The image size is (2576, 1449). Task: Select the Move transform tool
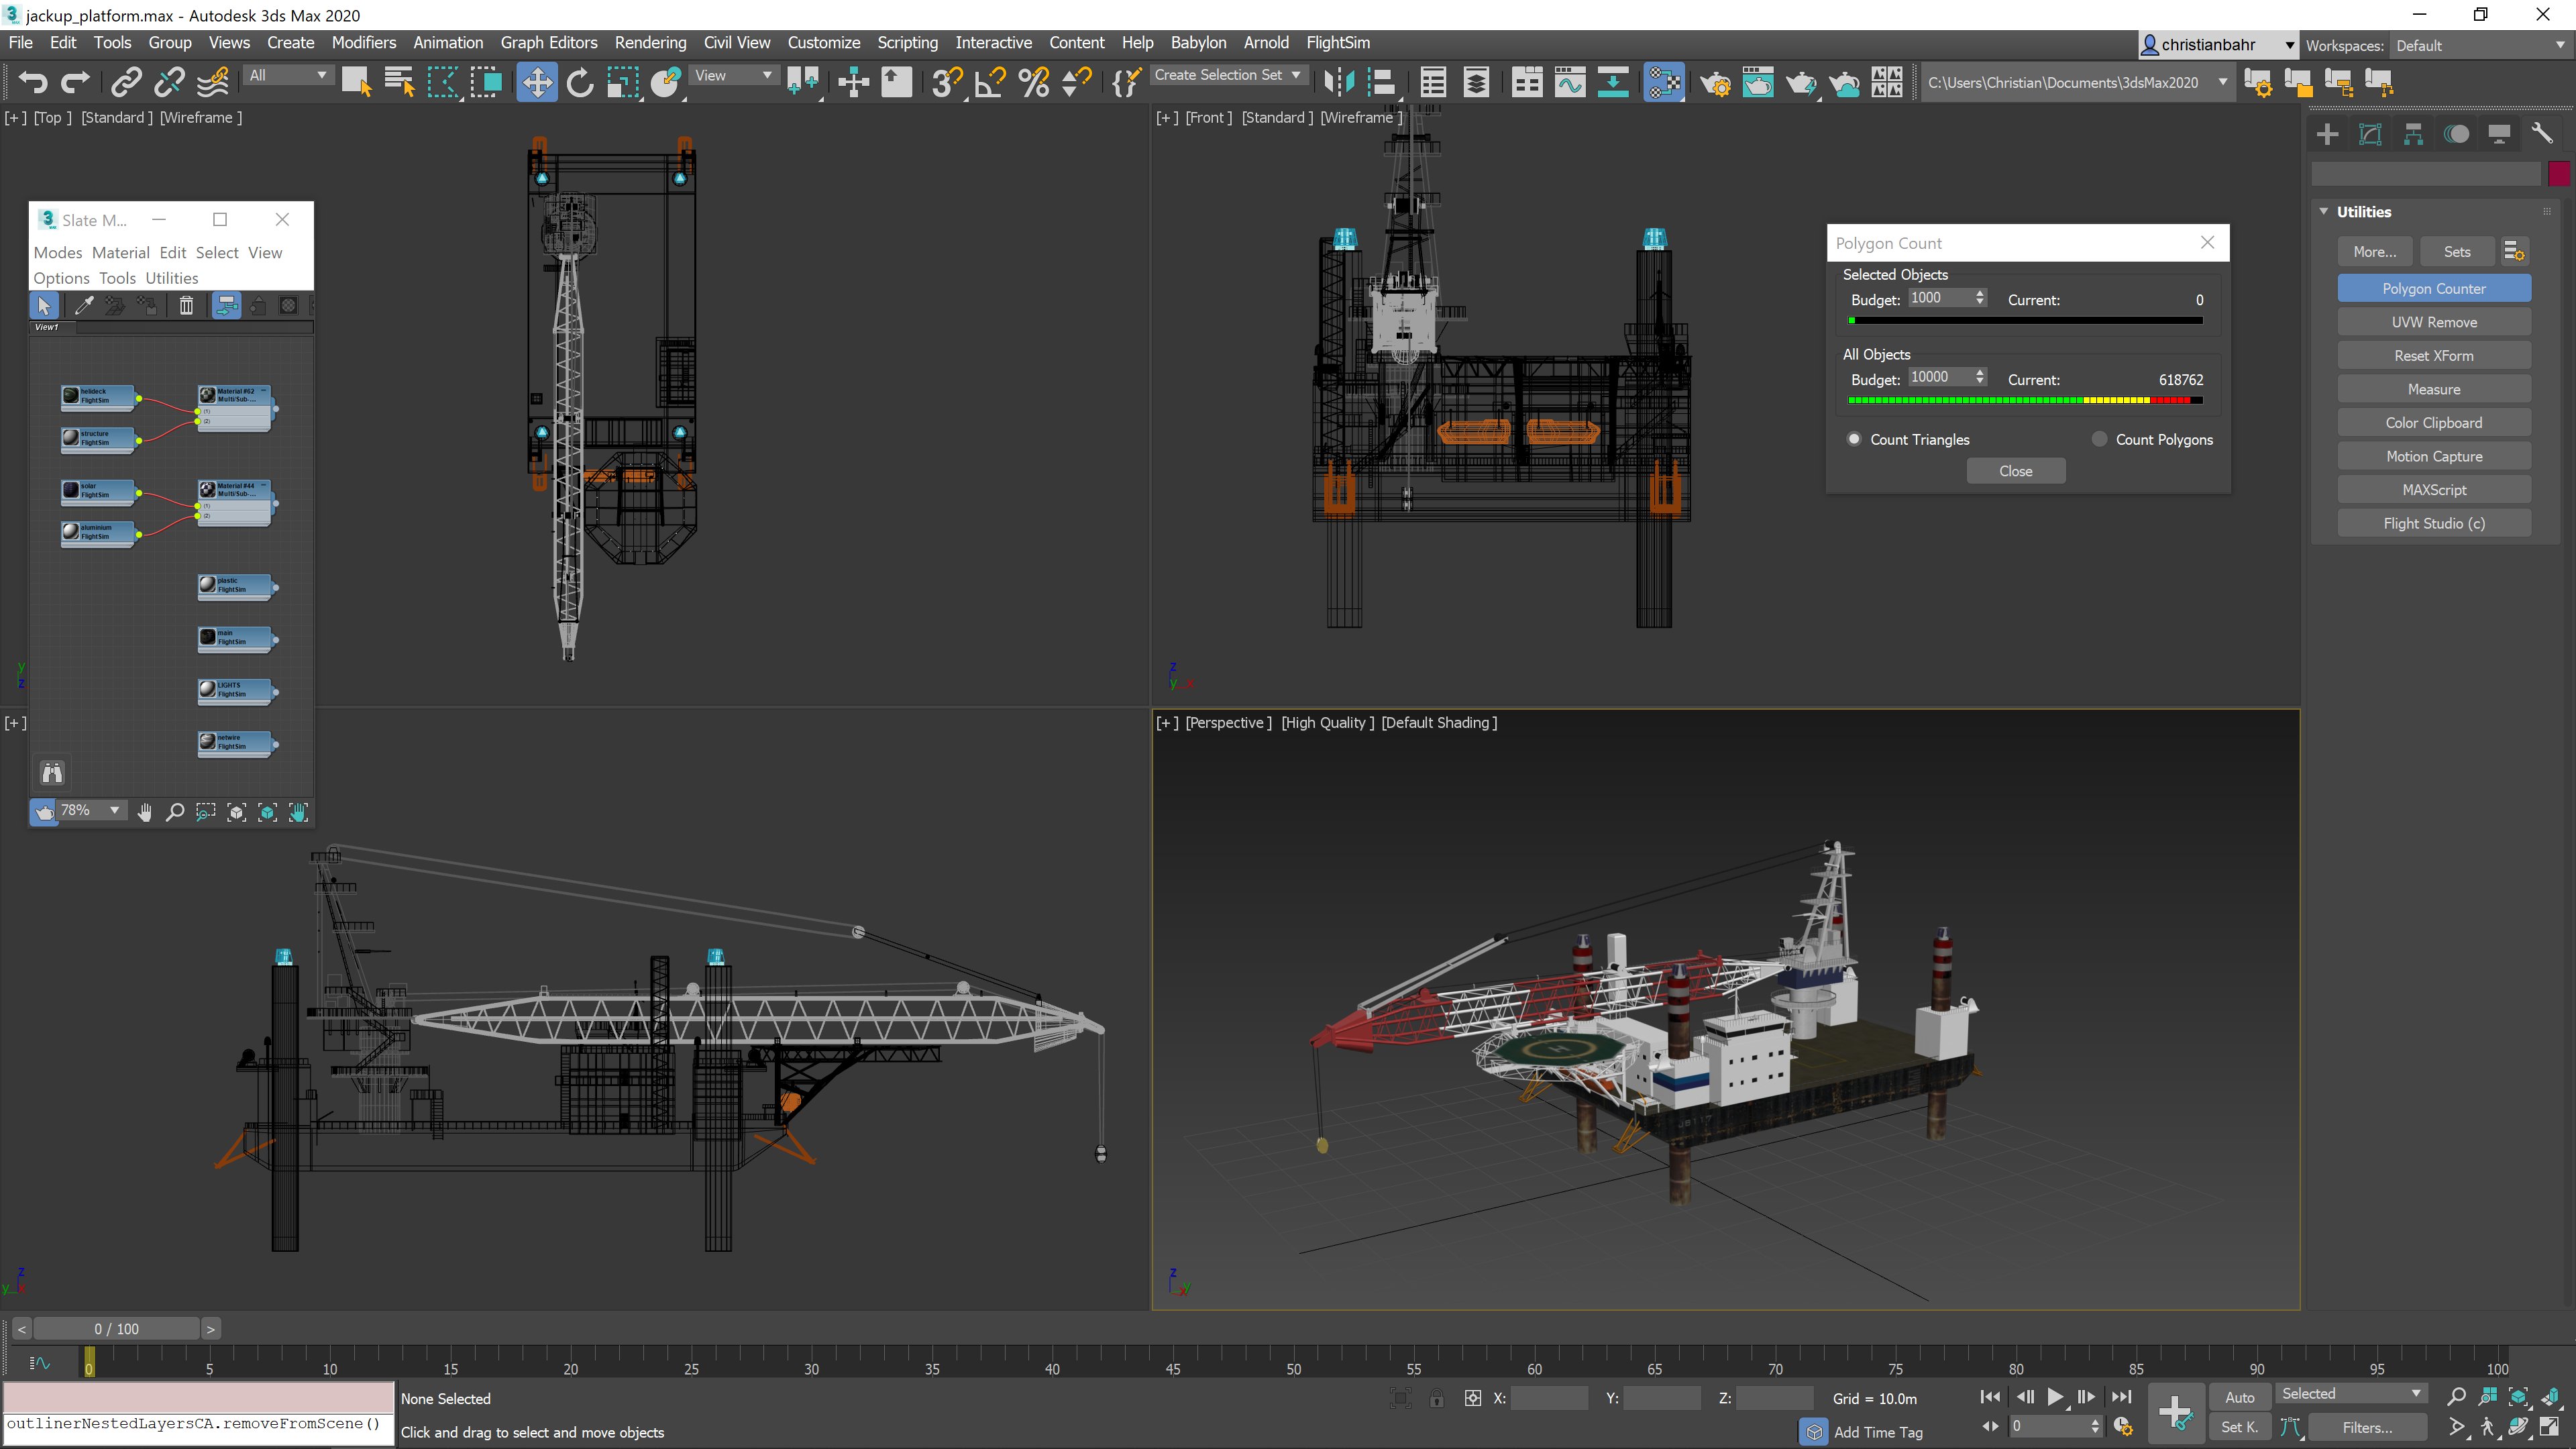pyautogui.click(x=536, y=82)
